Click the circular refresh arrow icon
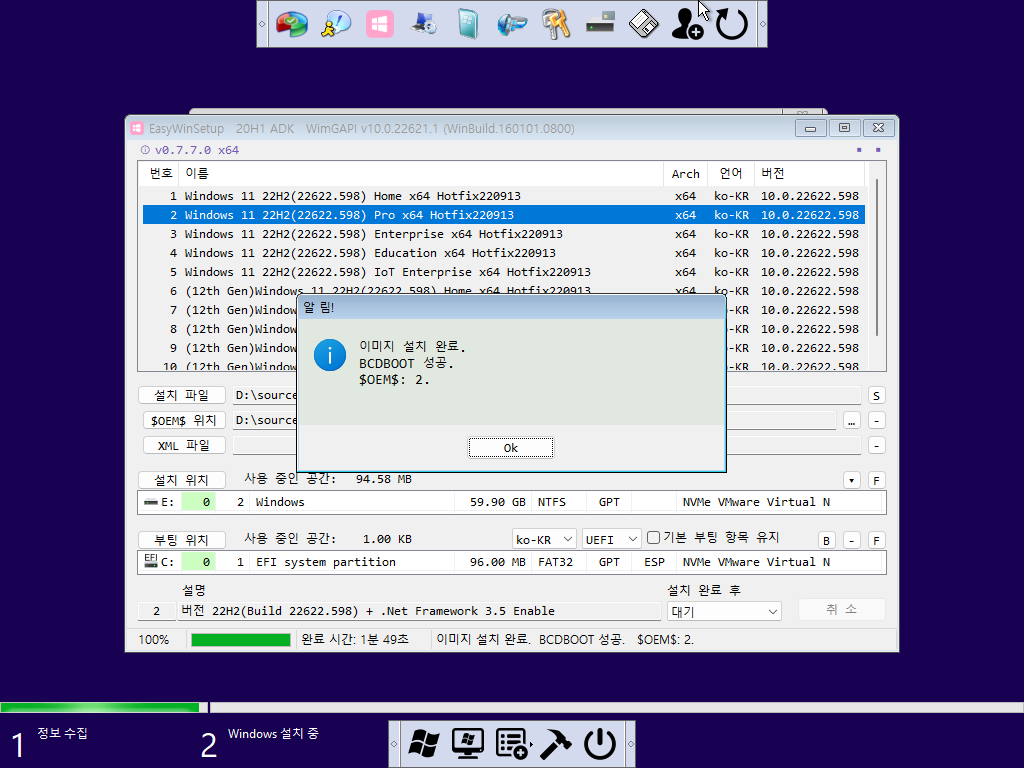 731,25
